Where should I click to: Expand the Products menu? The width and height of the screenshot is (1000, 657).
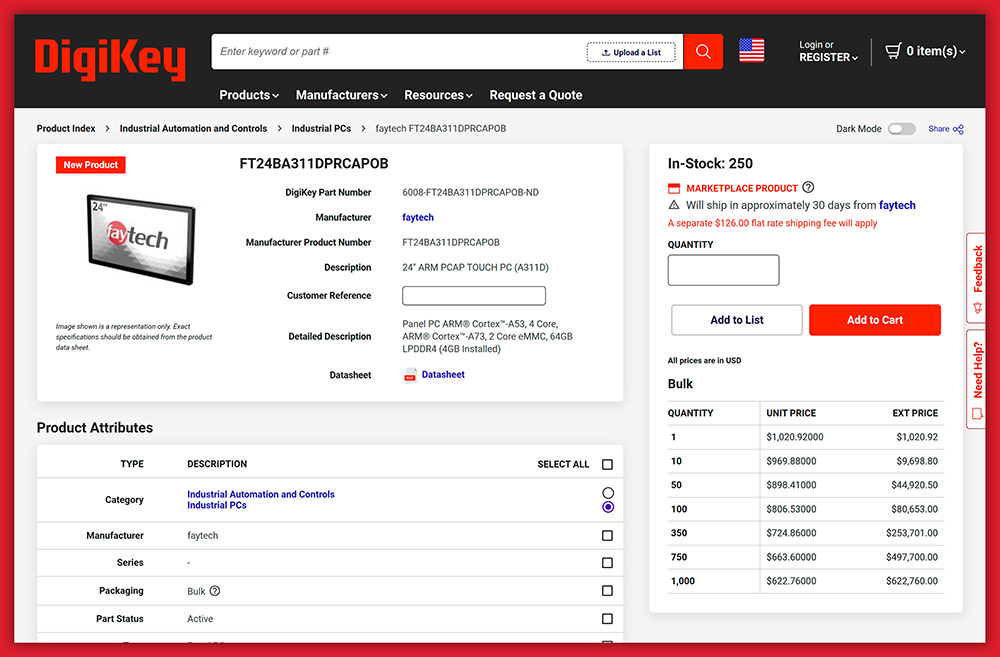coord(249,95)
